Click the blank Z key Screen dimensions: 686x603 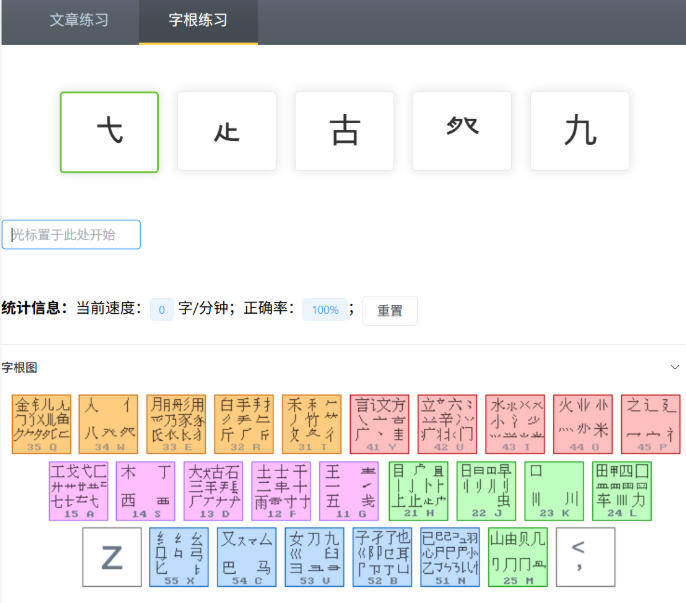(112, 557)
